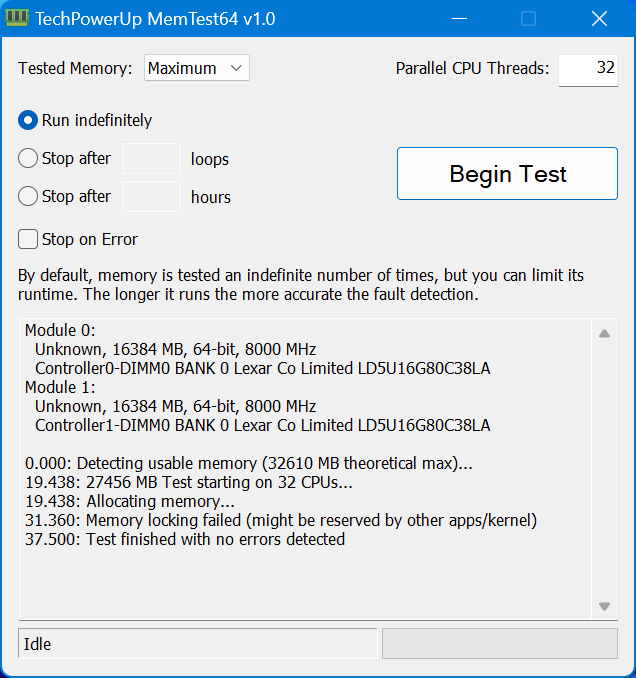This screenshot has height=678, width=636.
Task: Enable the Stop on Error checkbox
Action: (28, 239)
